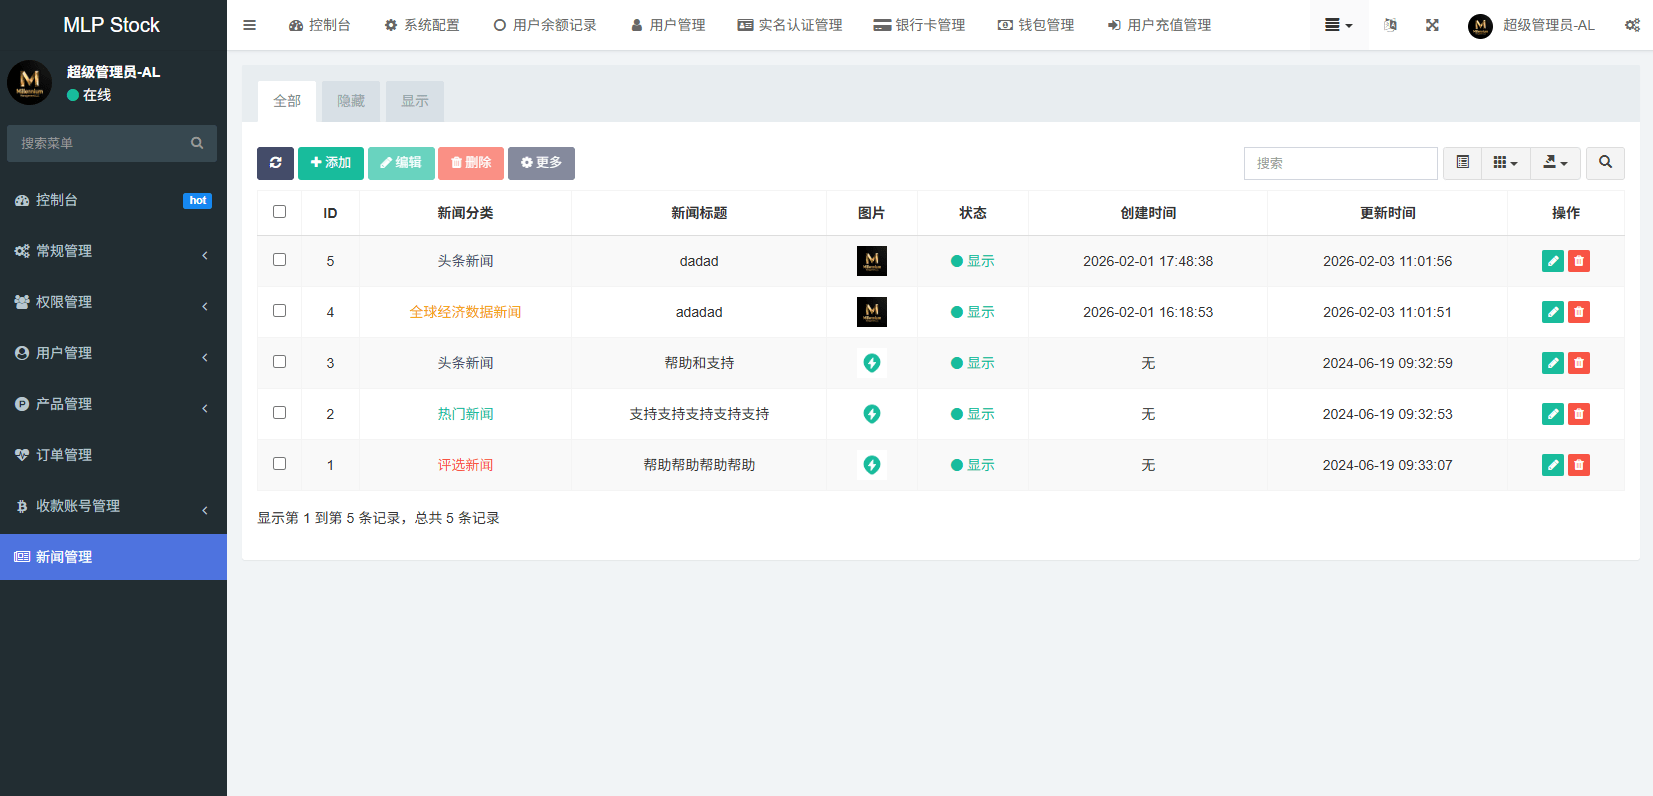Click the red delete icon for row ID 3
Image resolution: width=1653 pixels, height=796 pixels.
coord(1578,363)
